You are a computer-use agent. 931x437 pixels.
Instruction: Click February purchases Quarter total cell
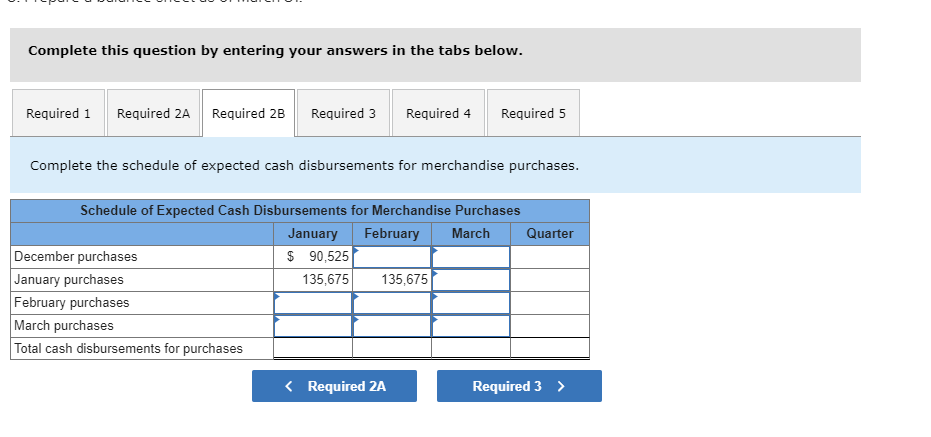coord(550,303)
